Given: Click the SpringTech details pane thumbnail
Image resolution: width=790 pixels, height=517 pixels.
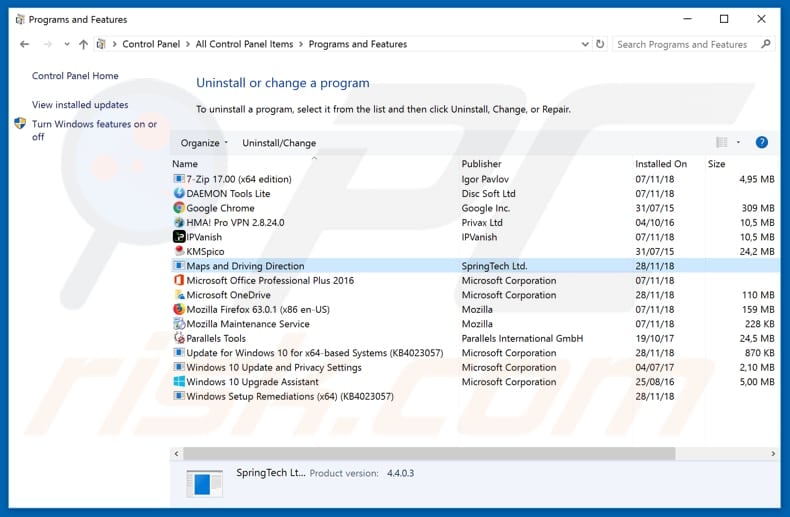Looking at the screenshot, I should point(204,483).
